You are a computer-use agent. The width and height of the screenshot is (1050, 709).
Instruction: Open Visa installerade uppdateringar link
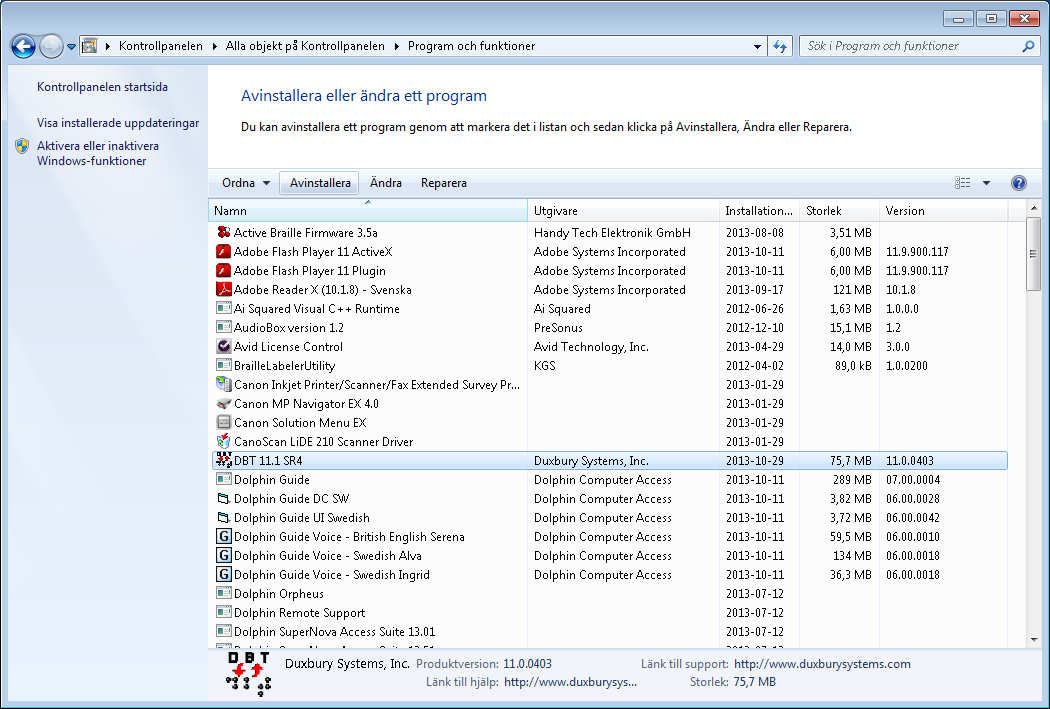click(x=118, y=123)
